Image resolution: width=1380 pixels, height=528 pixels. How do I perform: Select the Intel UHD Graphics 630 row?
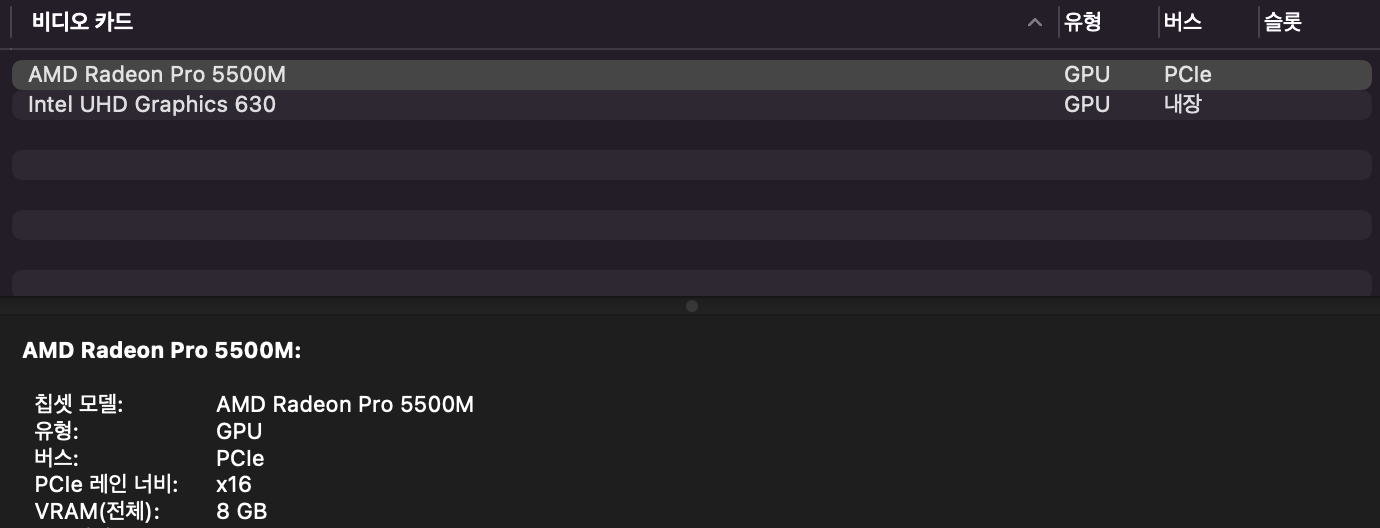[x=152, y=105]
